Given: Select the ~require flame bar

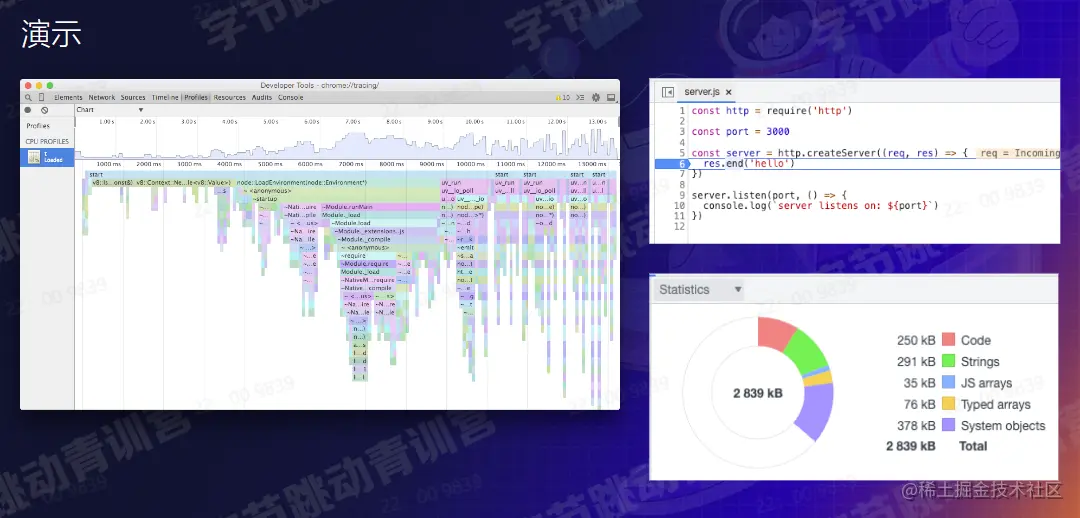Looking at the screenshot, I should tap(368, 256).
